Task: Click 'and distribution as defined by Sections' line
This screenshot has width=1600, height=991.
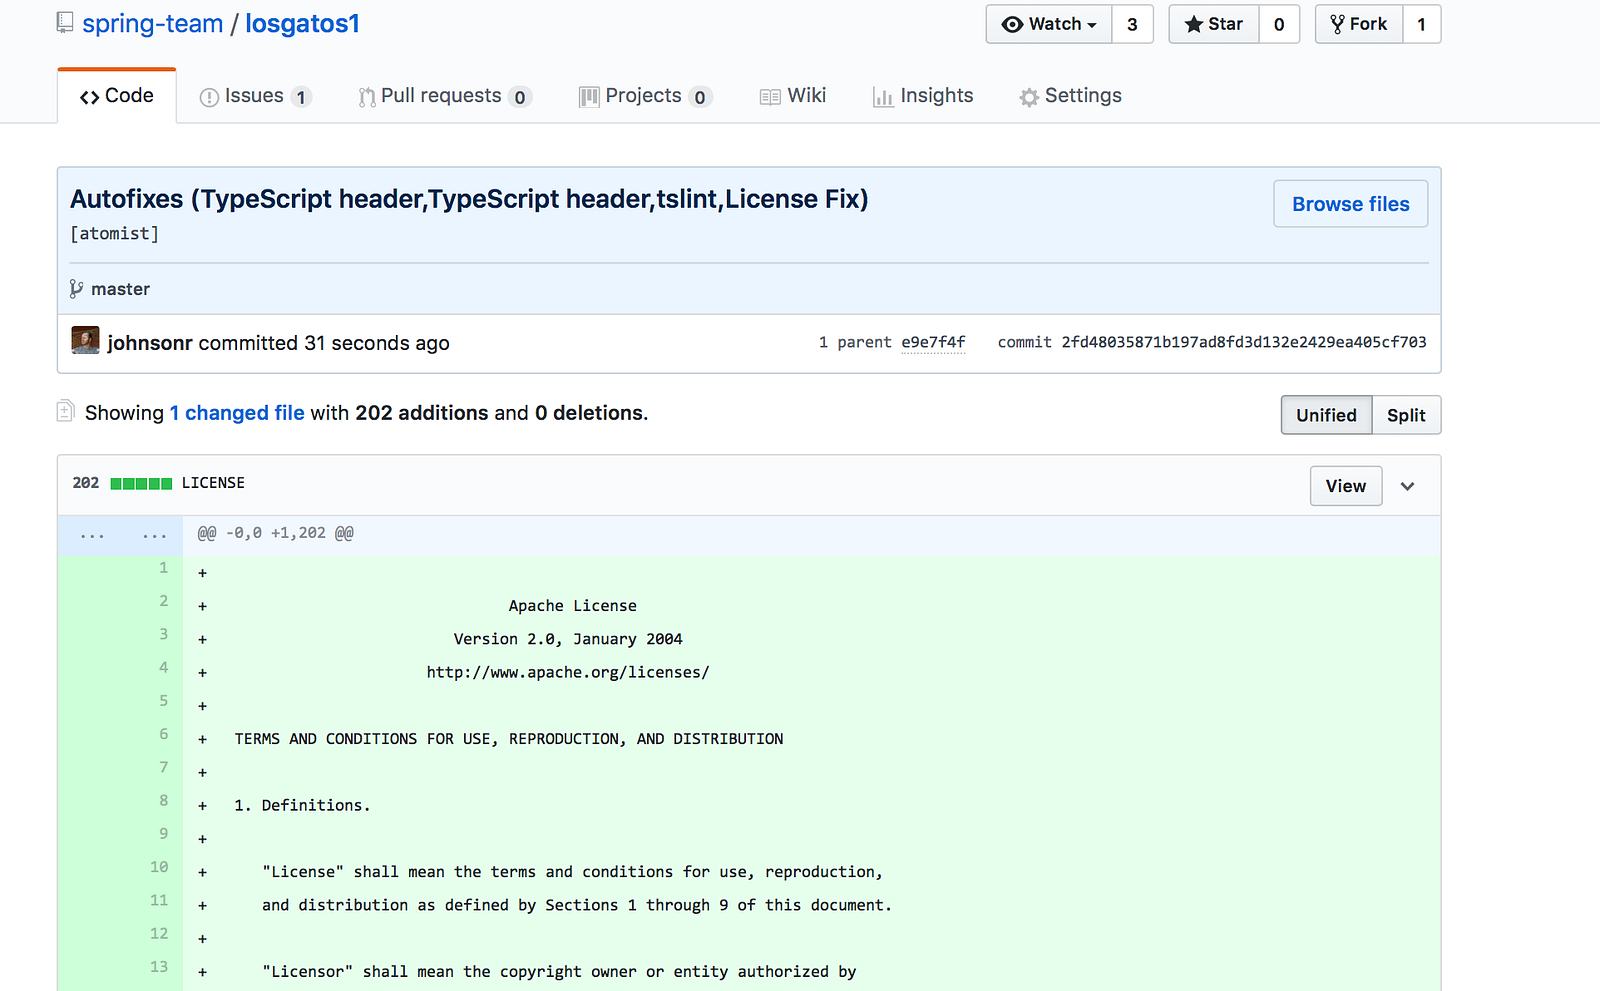Action: pos(577,905)
